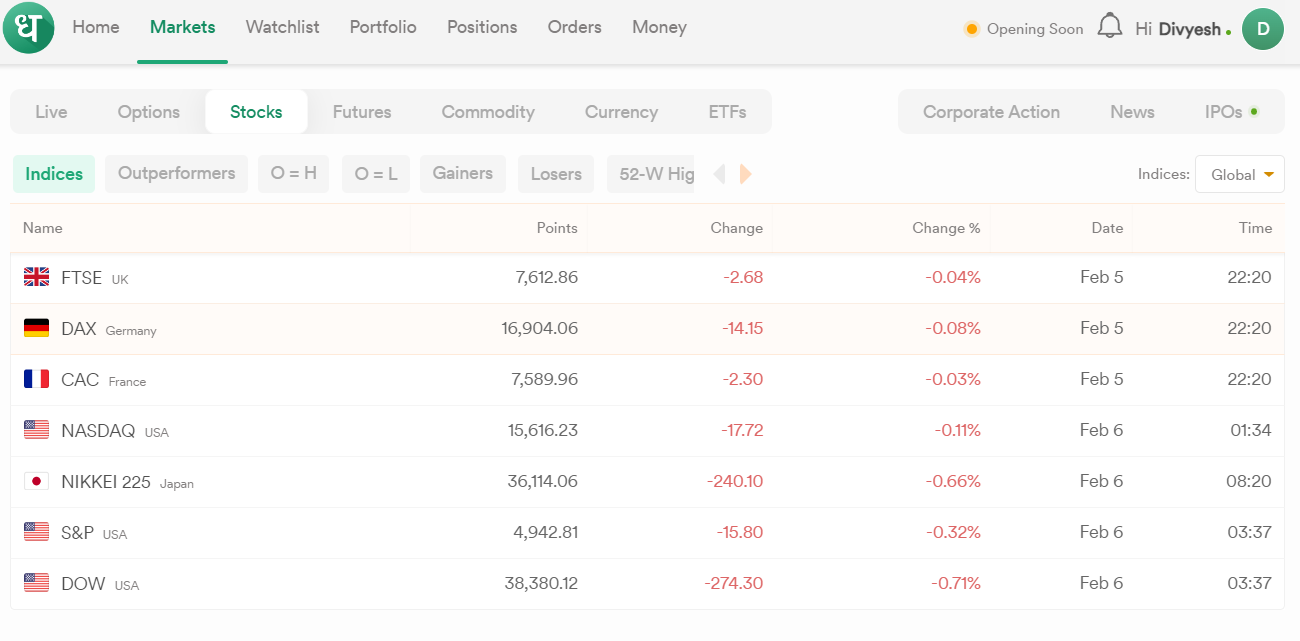Select the Stocks tab

(256, 112)
